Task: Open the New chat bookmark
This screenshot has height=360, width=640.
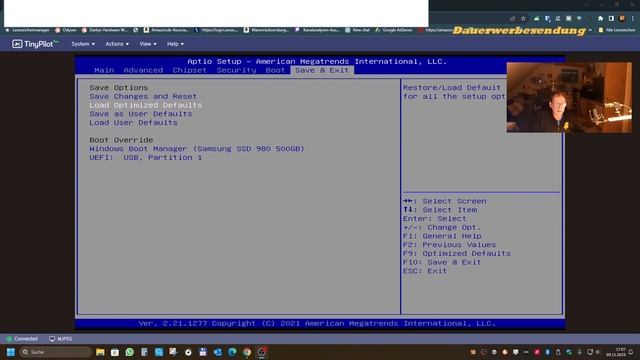Action: coord(358,30)
